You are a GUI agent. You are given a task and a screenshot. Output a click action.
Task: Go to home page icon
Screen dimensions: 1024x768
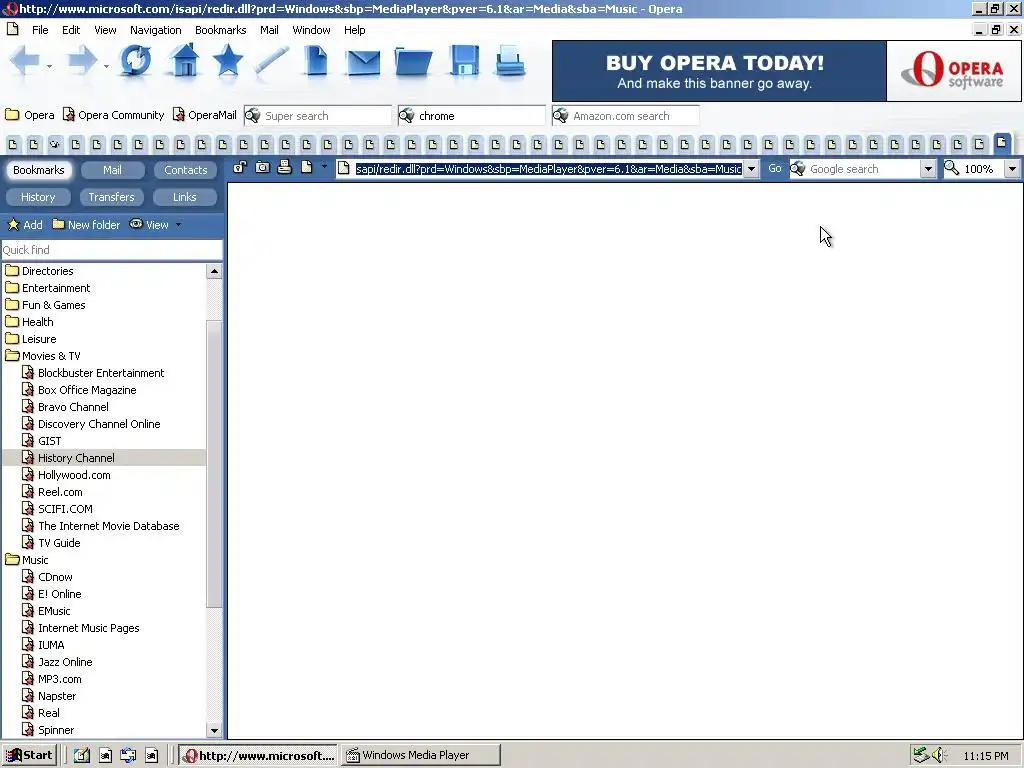point(184,61)
